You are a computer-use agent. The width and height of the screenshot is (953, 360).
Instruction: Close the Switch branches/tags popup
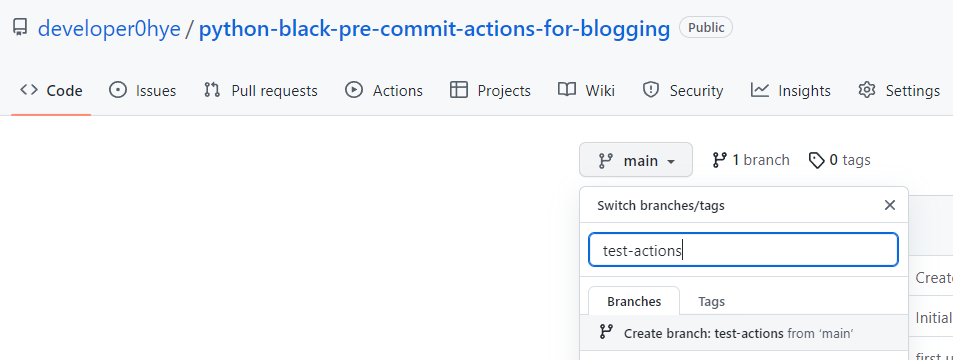pyautogui.click(x=890, y=205)
